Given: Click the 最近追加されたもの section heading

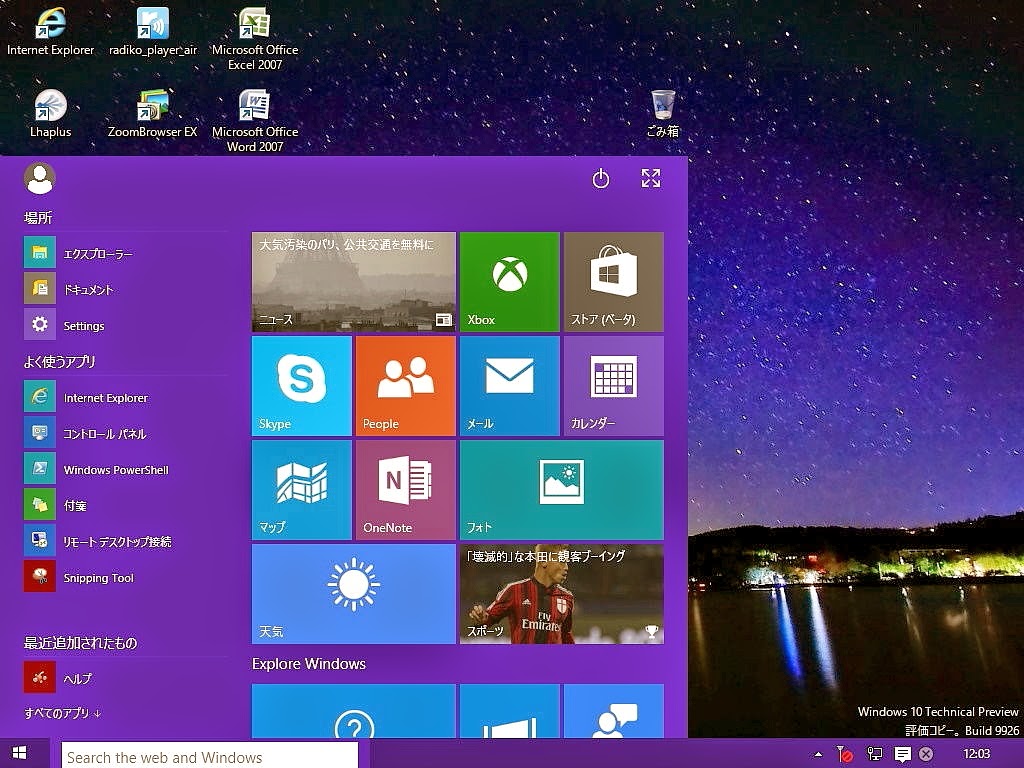Looking at the screenshot, I should pos(80,643).
